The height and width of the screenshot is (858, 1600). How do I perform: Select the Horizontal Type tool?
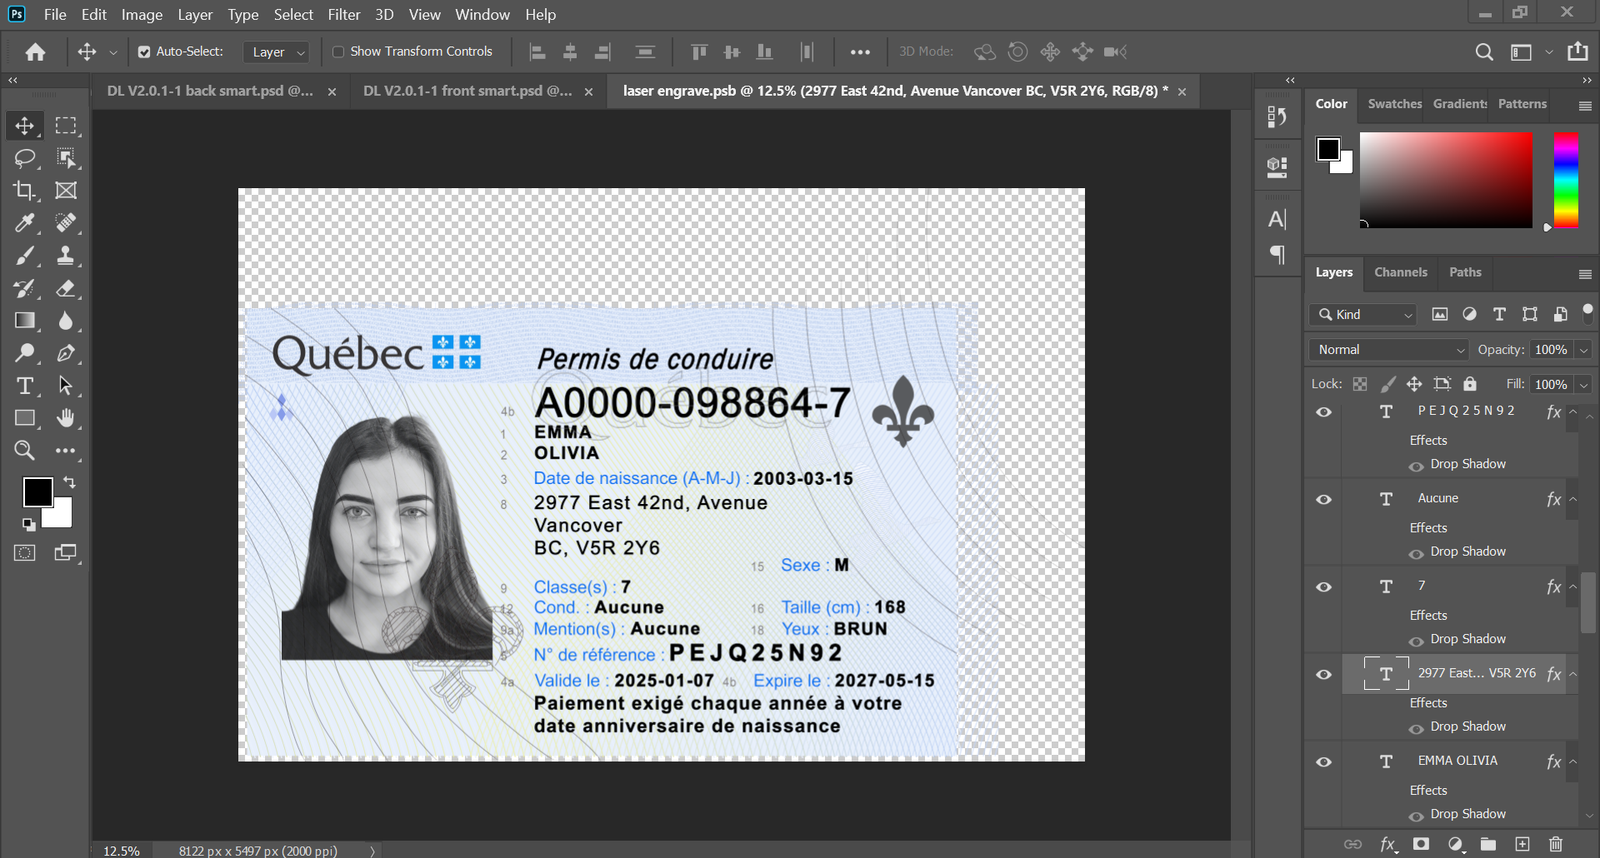click(x=25, y=386)
